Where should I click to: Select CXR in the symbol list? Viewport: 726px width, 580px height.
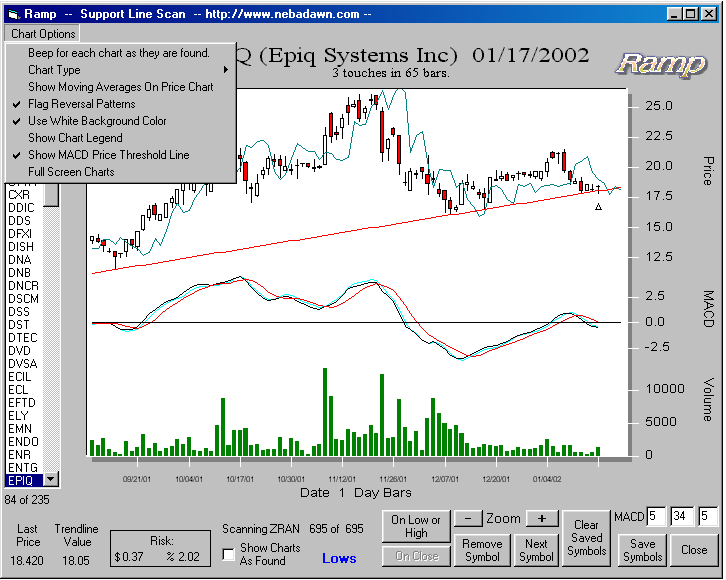point(24,195)
